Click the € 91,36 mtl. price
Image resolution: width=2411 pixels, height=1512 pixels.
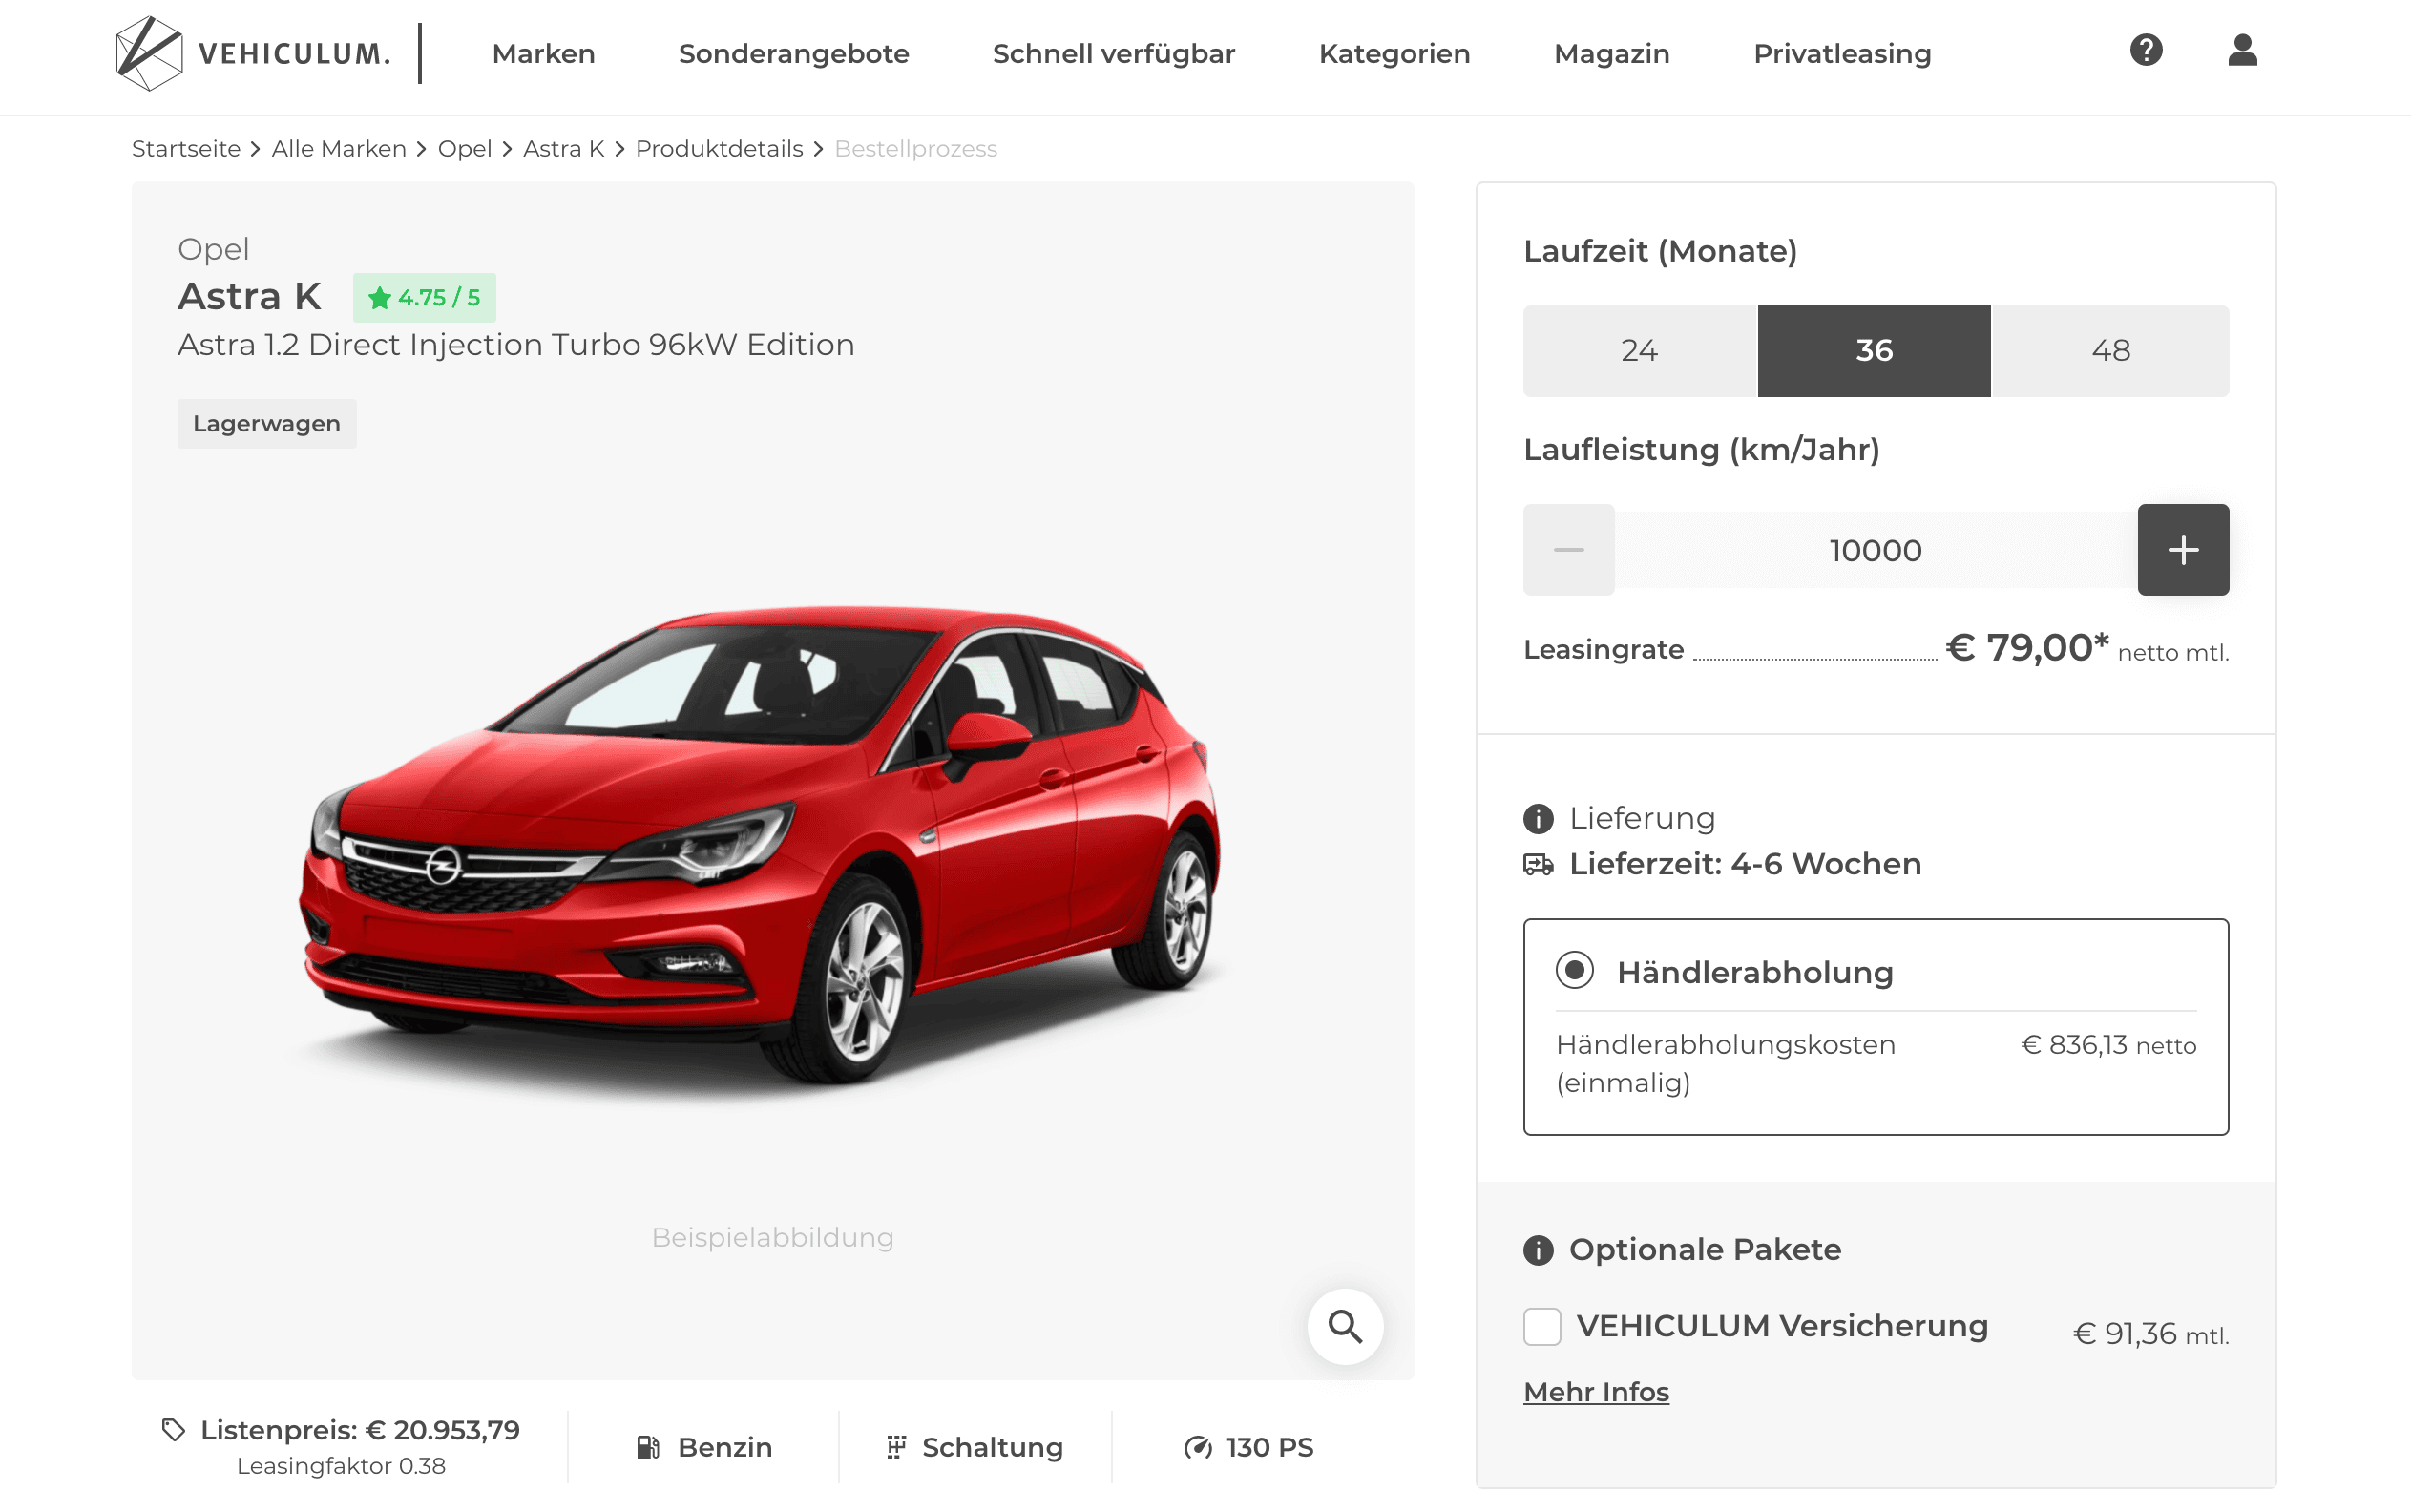[x=2151, y=1334]
